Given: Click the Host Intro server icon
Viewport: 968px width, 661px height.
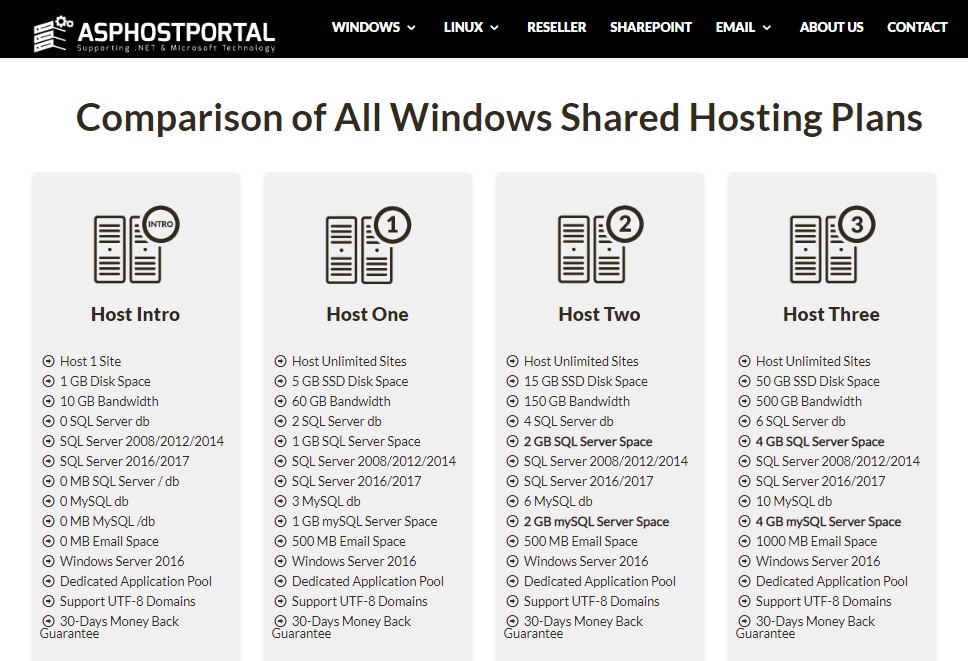Looking at the screenshot, I should pyautogui.click(x=136, y=244).
